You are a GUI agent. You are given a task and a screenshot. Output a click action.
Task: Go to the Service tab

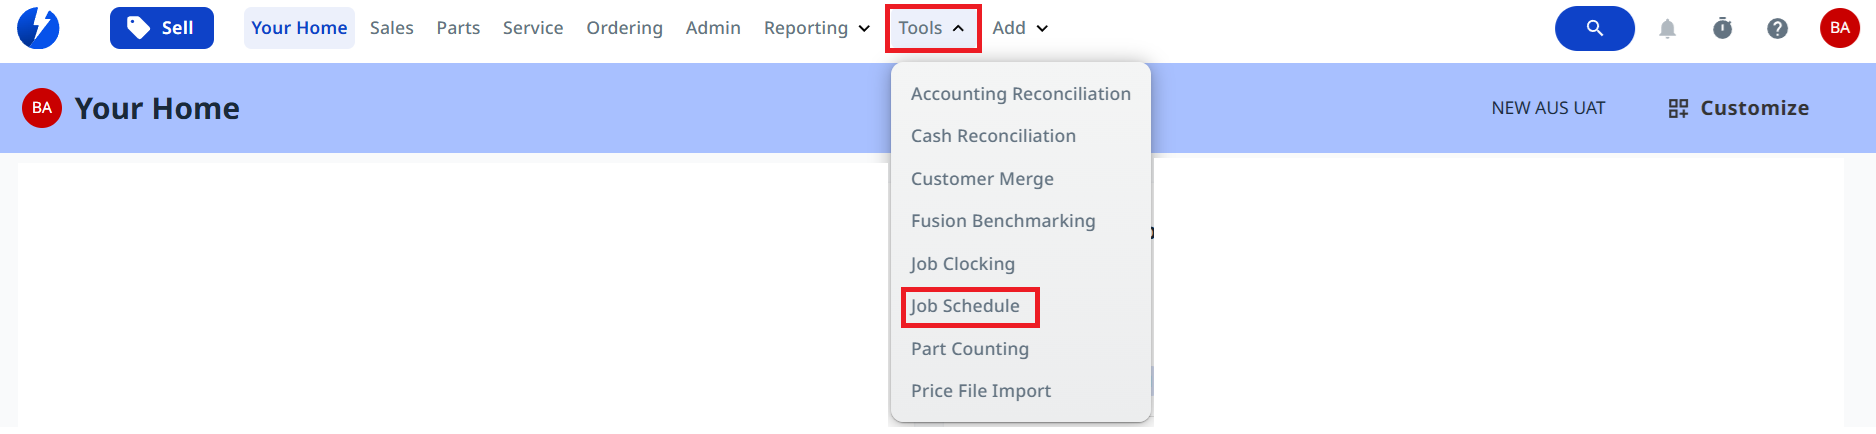tap(532, 28)
